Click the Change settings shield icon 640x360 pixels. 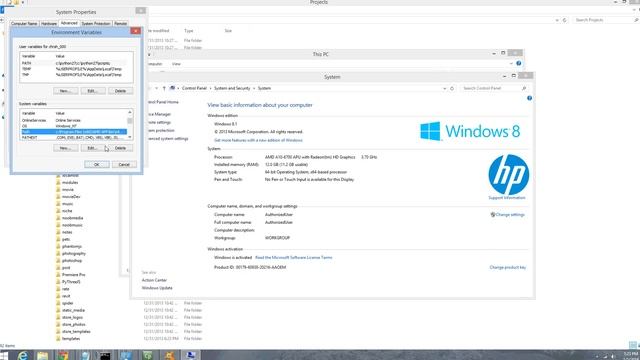click(x=493, y=214)
